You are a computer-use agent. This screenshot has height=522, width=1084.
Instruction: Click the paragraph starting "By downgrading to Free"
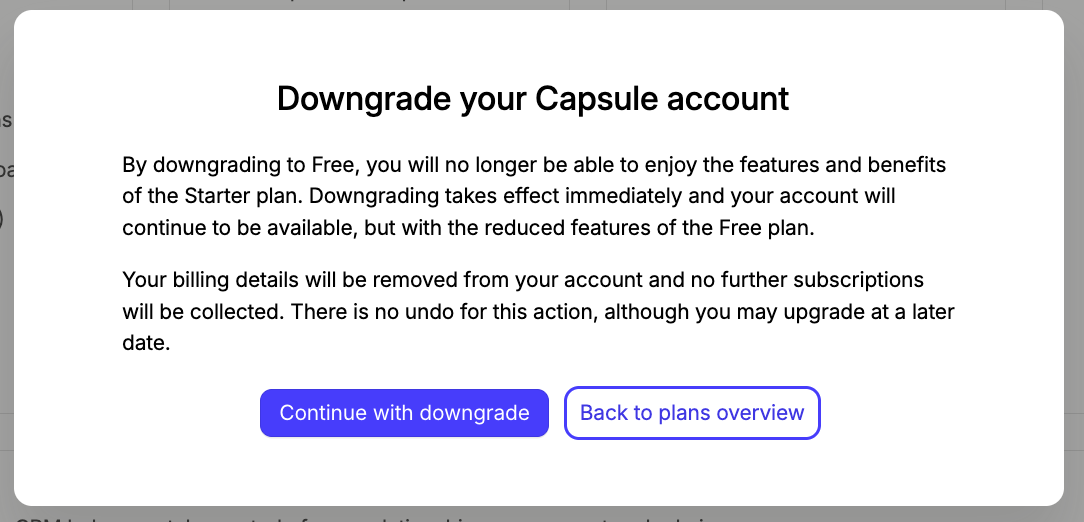(534, 197)
